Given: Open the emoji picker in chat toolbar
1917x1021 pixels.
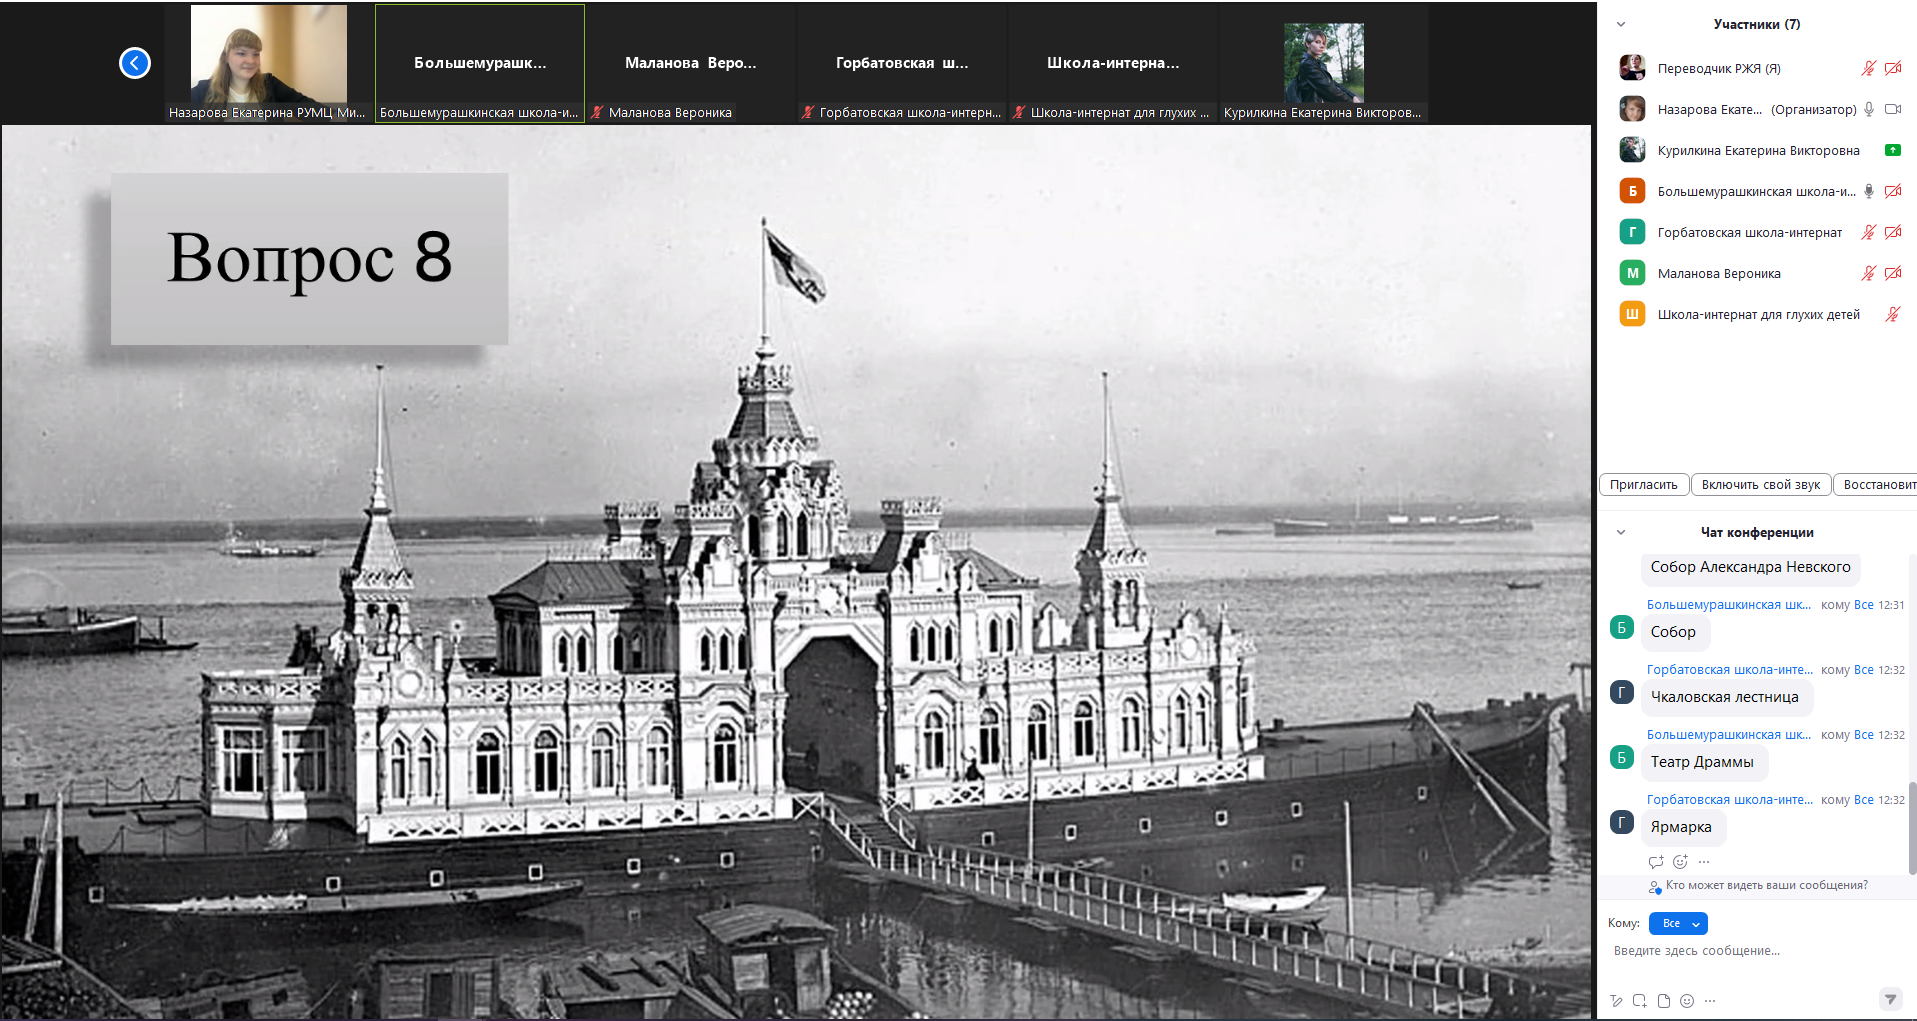Looking at the screenshot, I should 1687,1001.
